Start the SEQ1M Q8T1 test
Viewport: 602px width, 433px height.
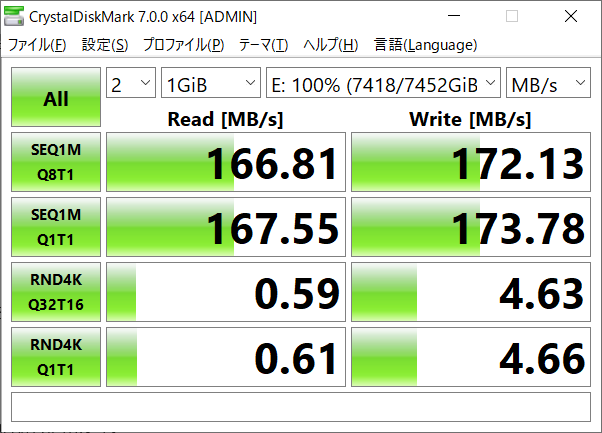point(56,162)
